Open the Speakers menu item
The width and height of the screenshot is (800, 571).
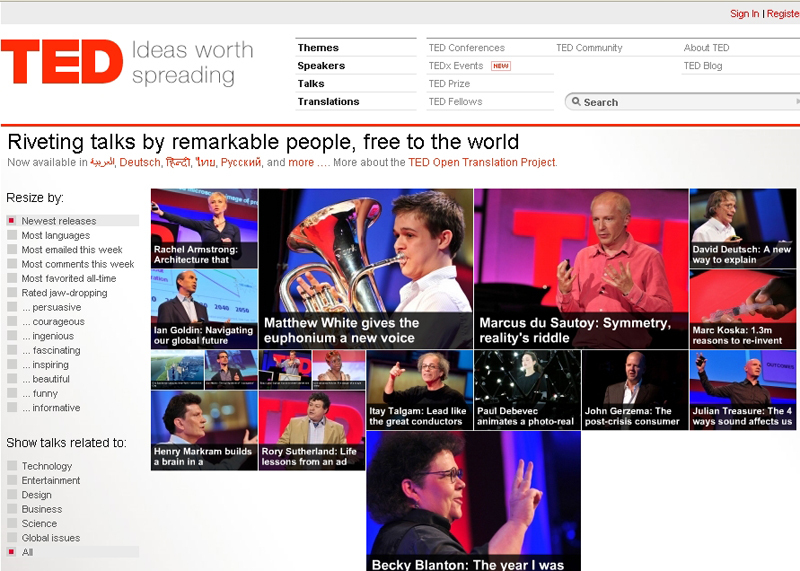pyautogui.click(x=321, y=65)
